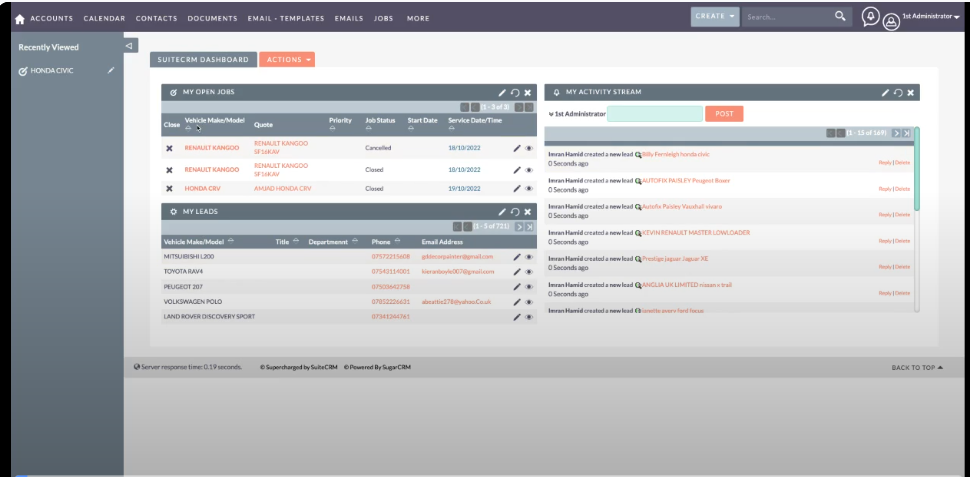This screenshot has height=477, width=970.
Task: Open the Create dropdown
Action: pyautogui.click(x=714, y=17)
